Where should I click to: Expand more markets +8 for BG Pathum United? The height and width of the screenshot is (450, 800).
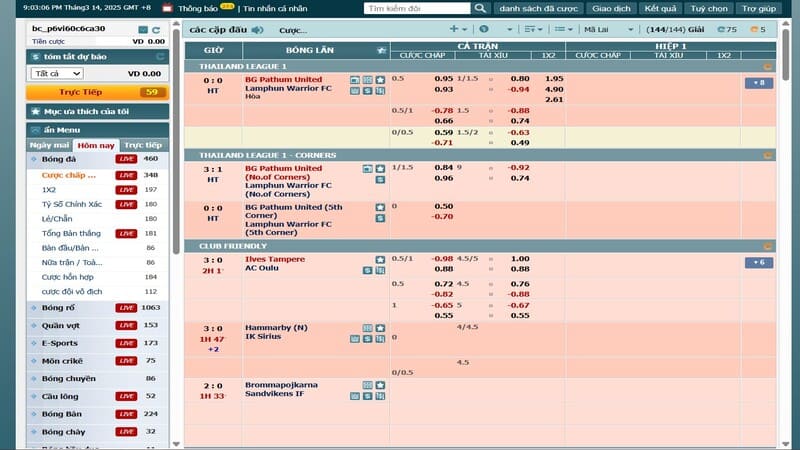[759, 83]
